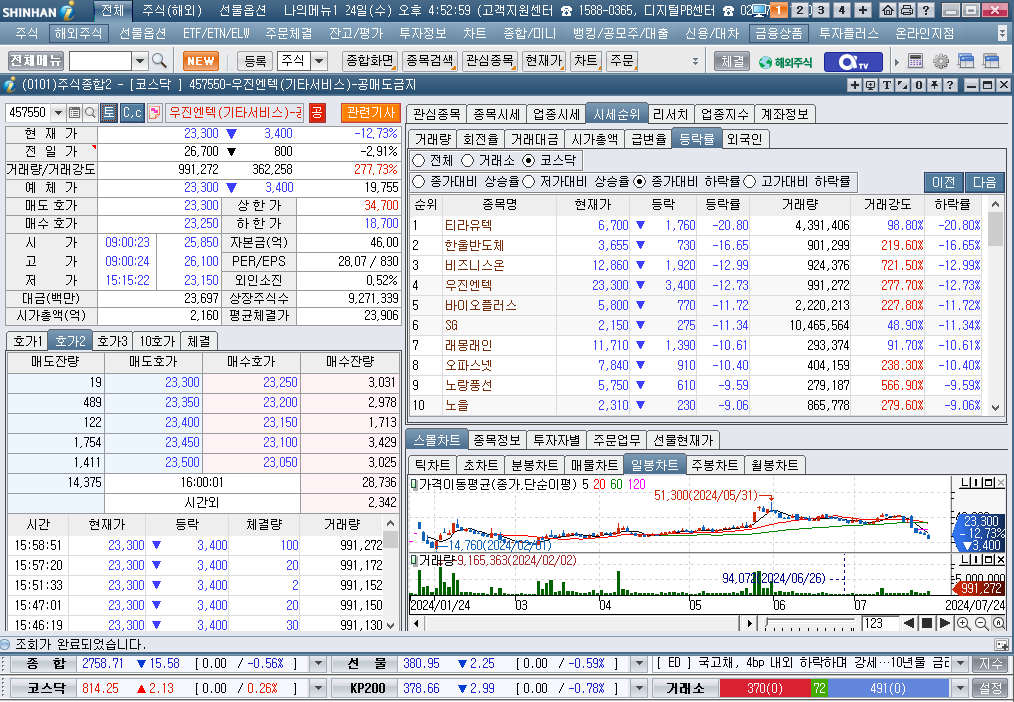Select the 전체 market radio button
The height and width of the screenshot is (702, 1014).
point(418,160)
